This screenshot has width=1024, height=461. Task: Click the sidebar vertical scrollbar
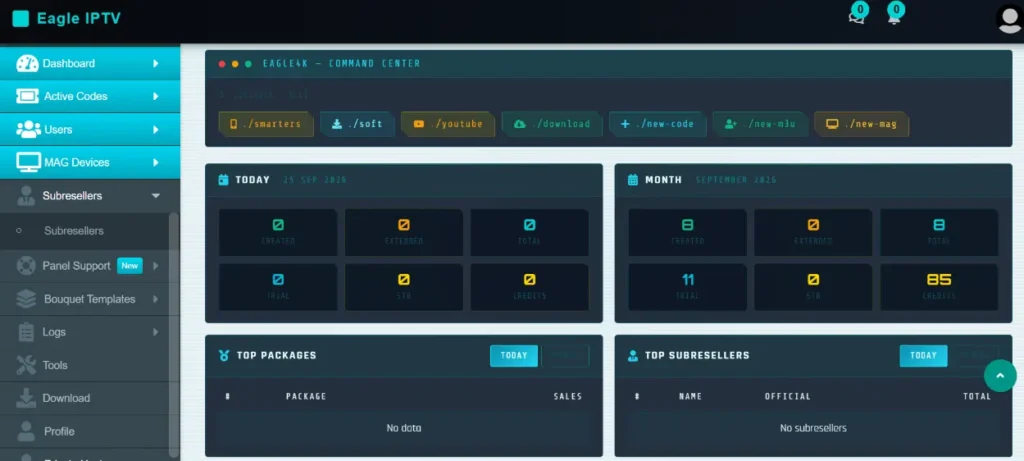(x=173, y=334)
